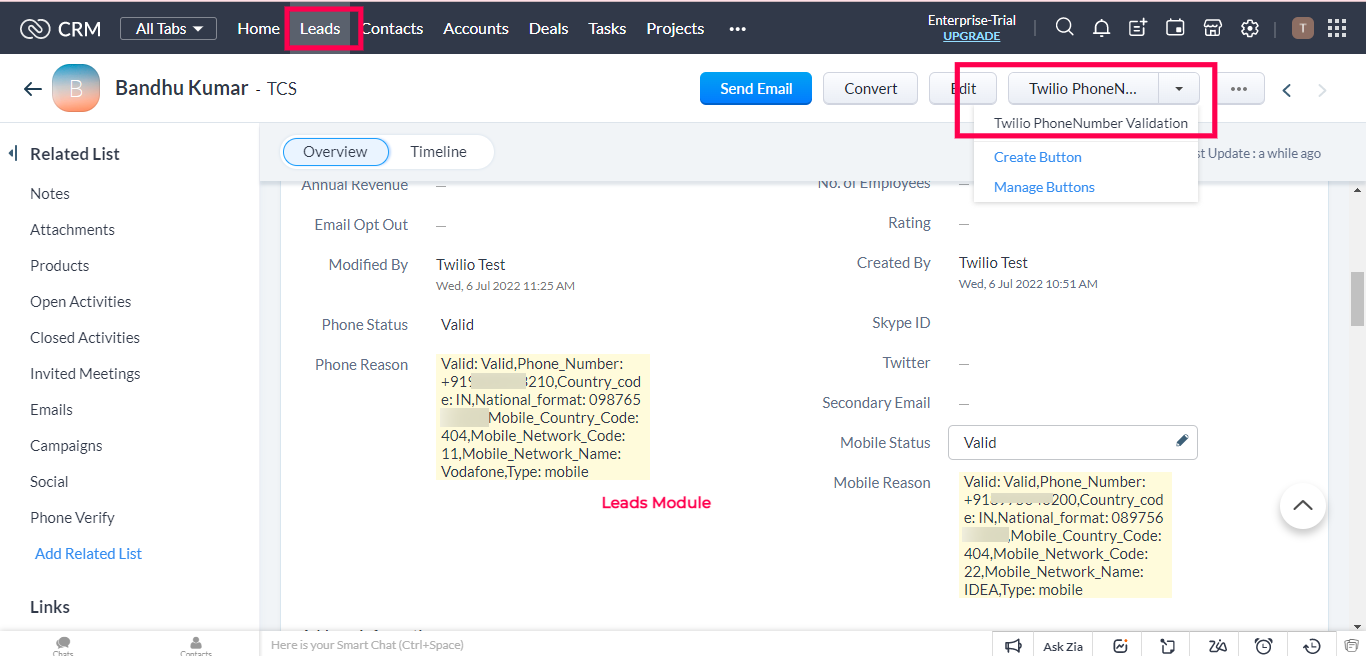Open the Contacts tab
Viewport: 1366px width, 656px height.
pos(392,28)
